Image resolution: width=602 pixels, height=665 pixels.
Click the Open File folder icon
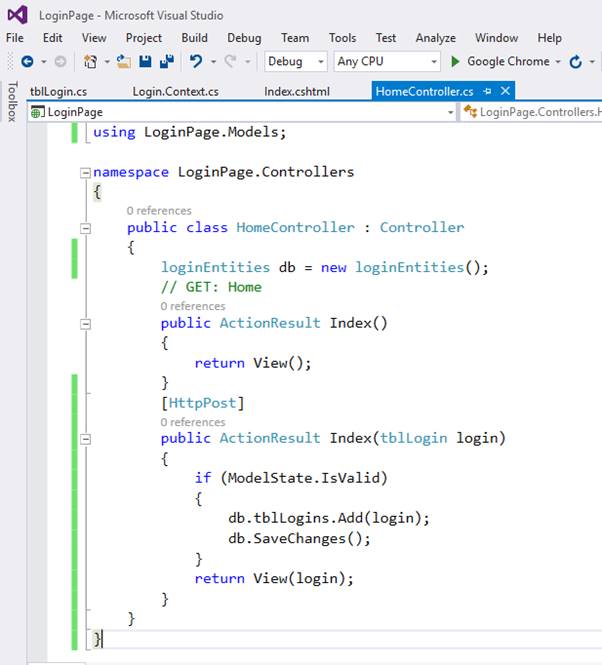(123, 62)
